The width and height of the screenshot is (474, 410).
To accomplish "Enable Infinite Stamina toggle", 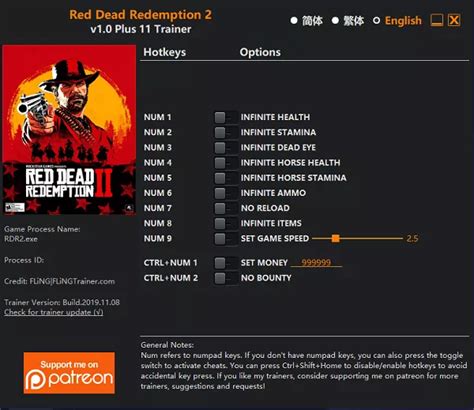I will coord(225,132).
